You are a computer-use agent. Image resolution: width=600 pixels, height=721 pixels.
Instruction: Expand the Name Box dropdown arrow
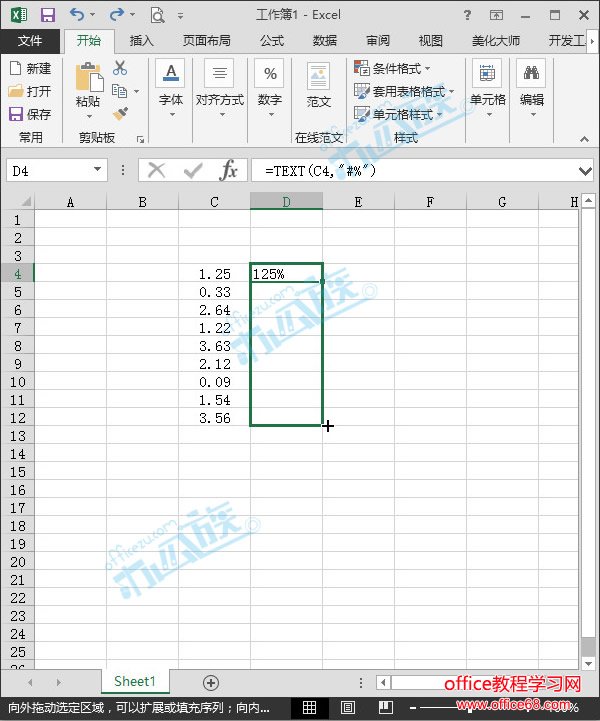pyautogui.click(x=97, y=169)
